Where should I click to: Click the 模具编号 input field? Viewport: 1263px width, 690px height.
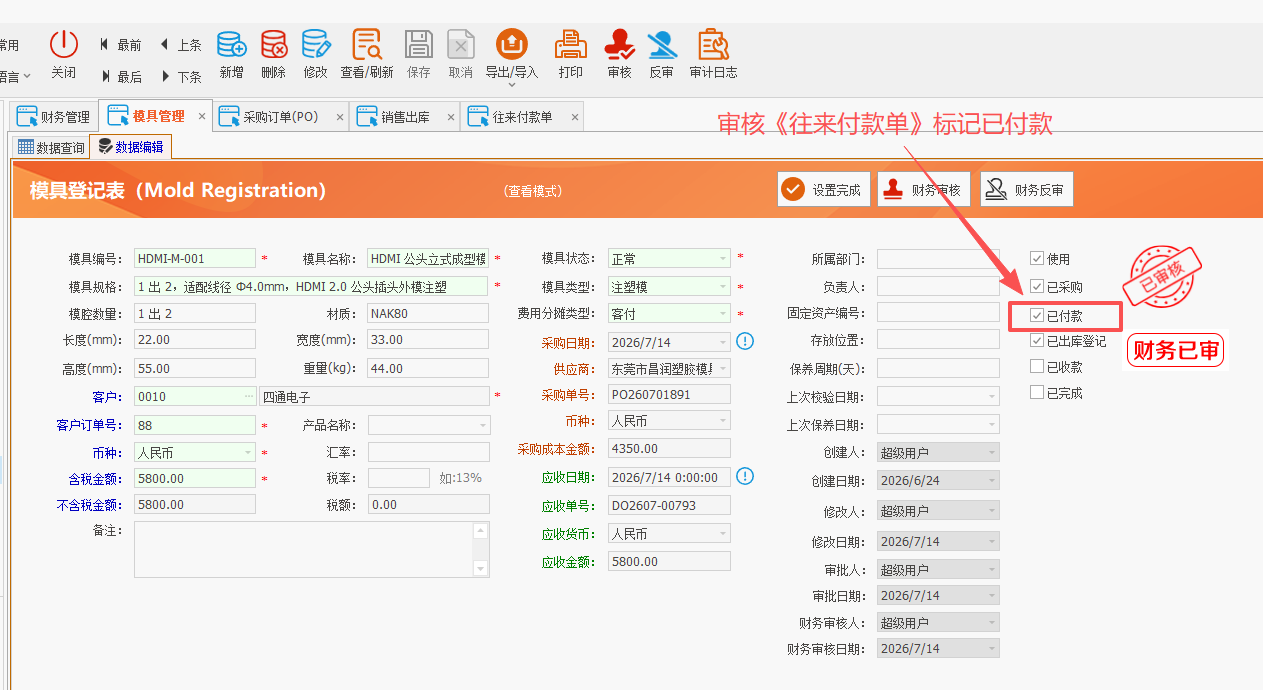pos(195,259)
